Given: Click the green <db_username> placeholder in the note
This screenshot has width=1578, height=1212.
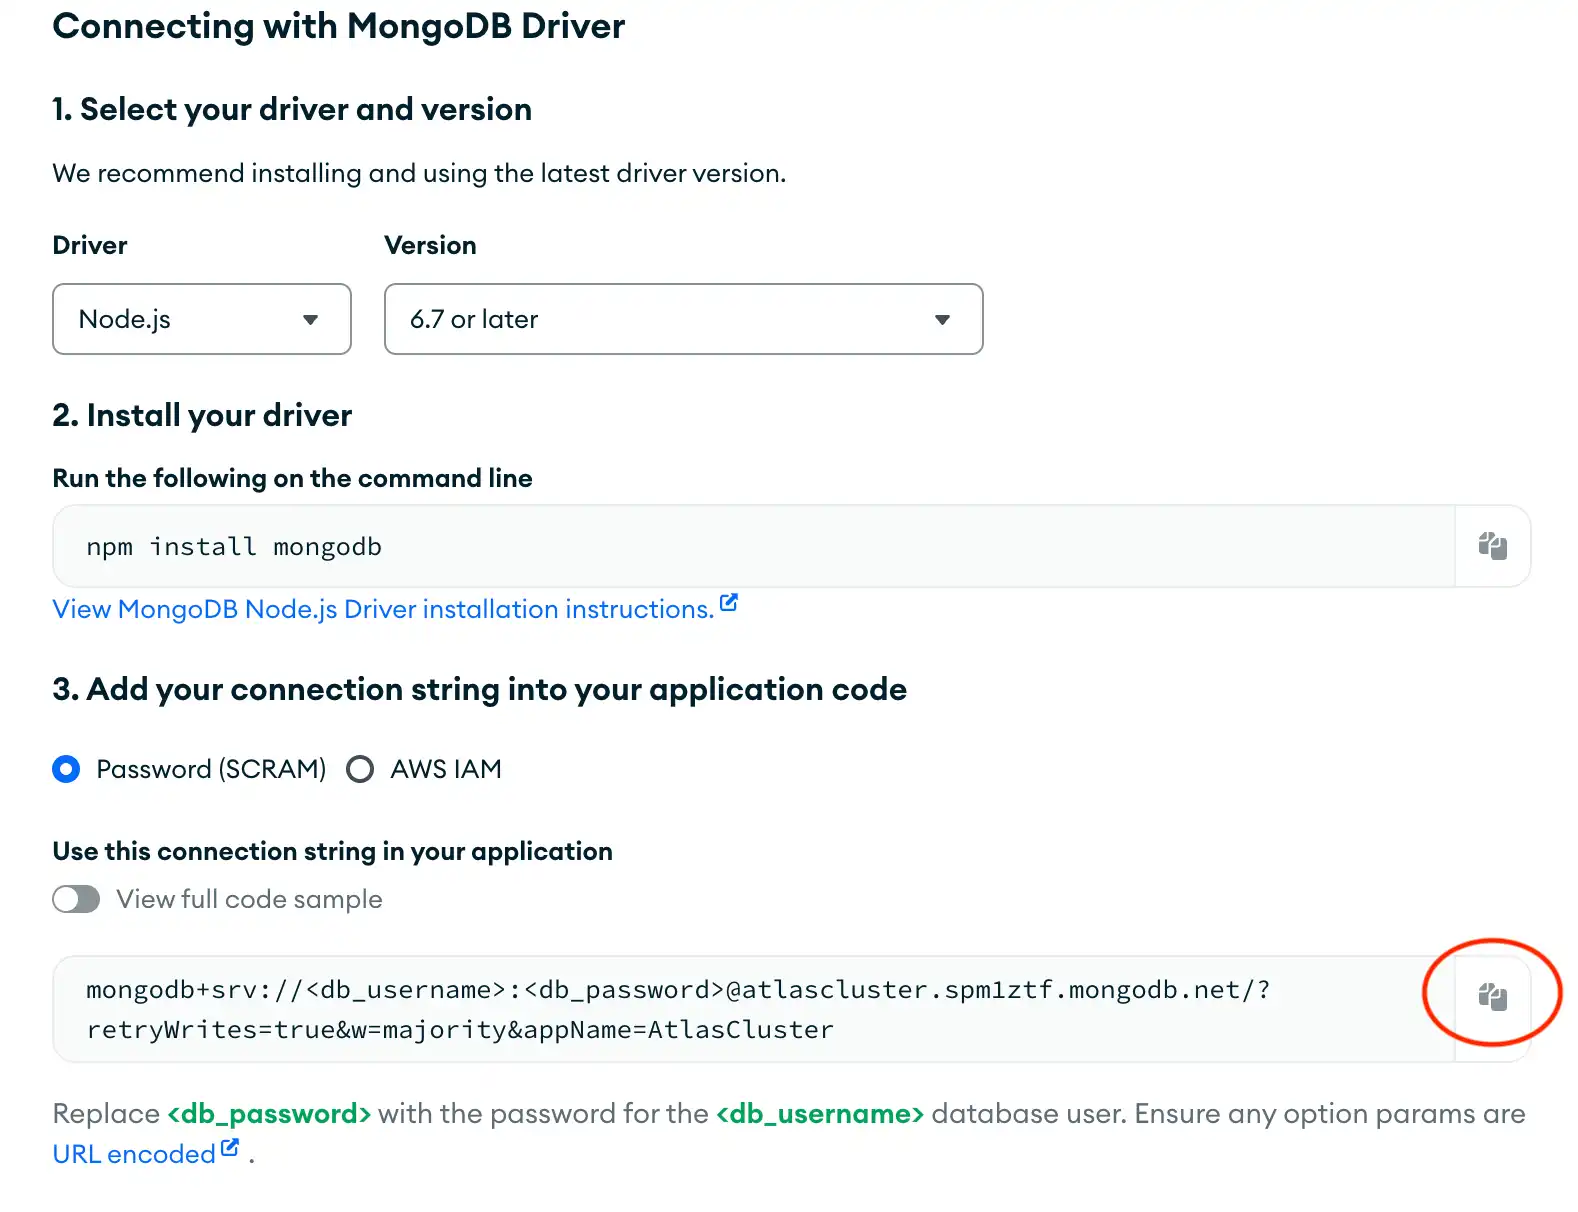Looking at the screenshot, I should (x=819, y=1114).
